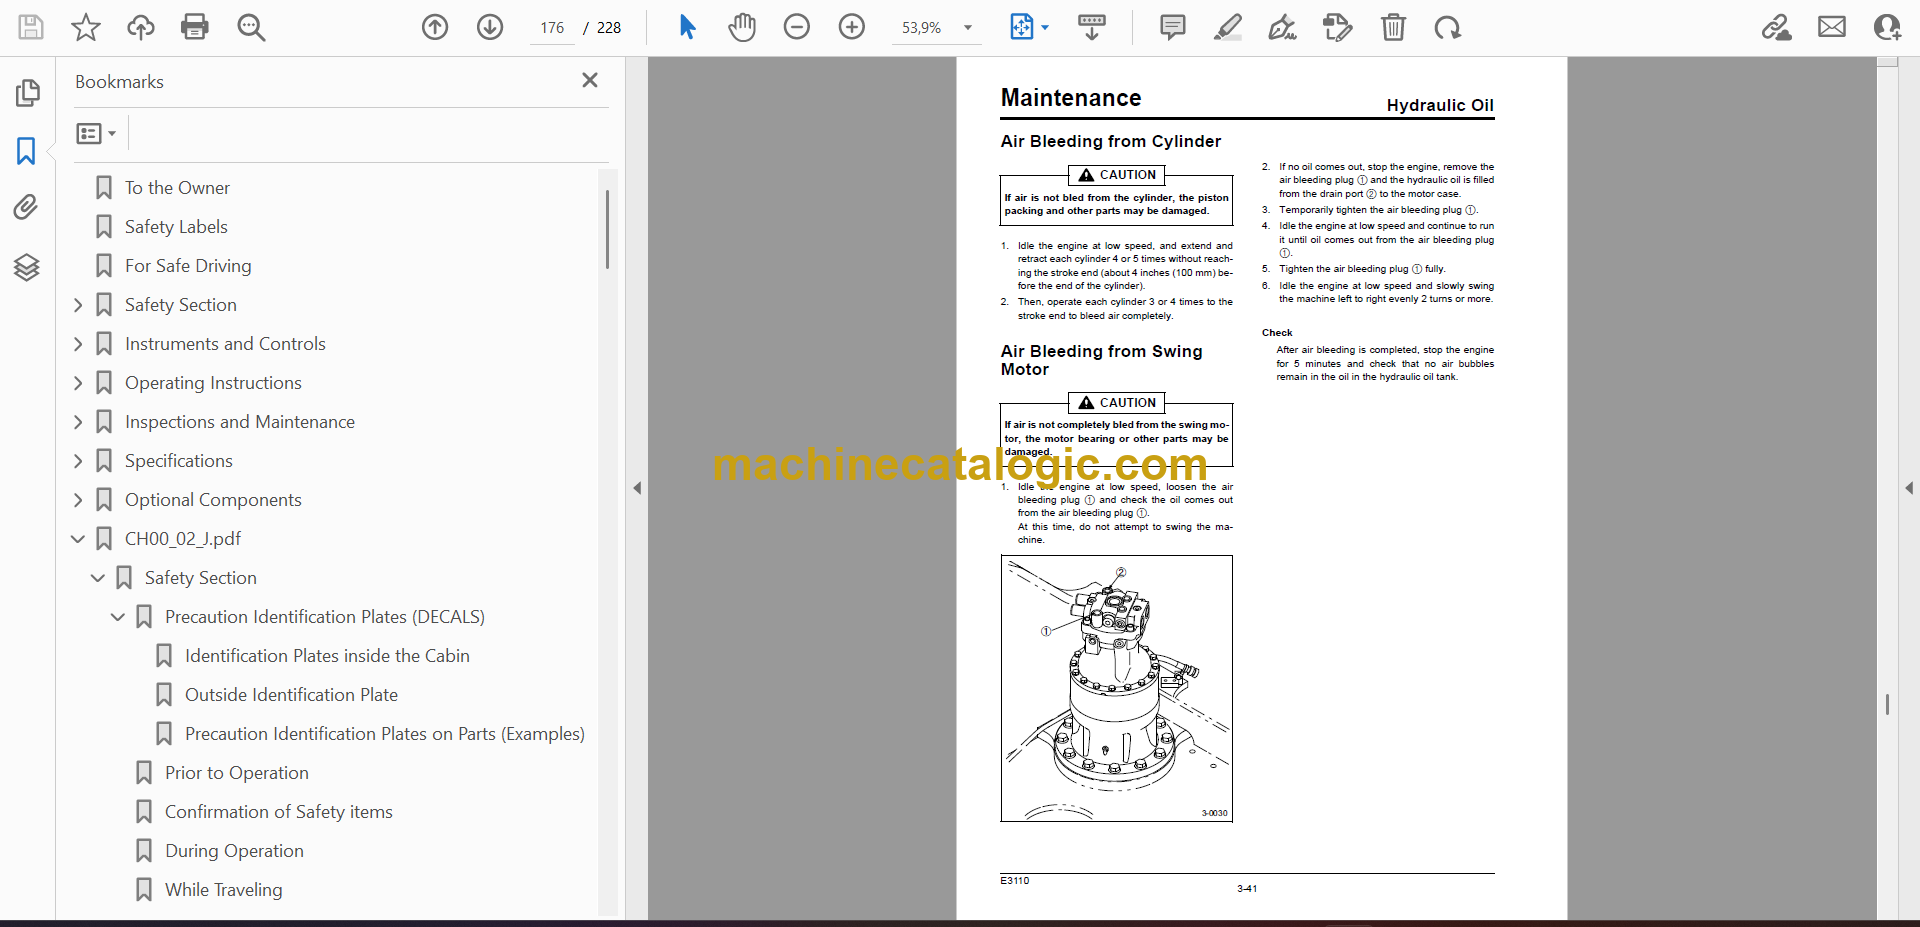Click the share link icon
Viewport: 1920px width, 927px height.
pos(1777,27)
